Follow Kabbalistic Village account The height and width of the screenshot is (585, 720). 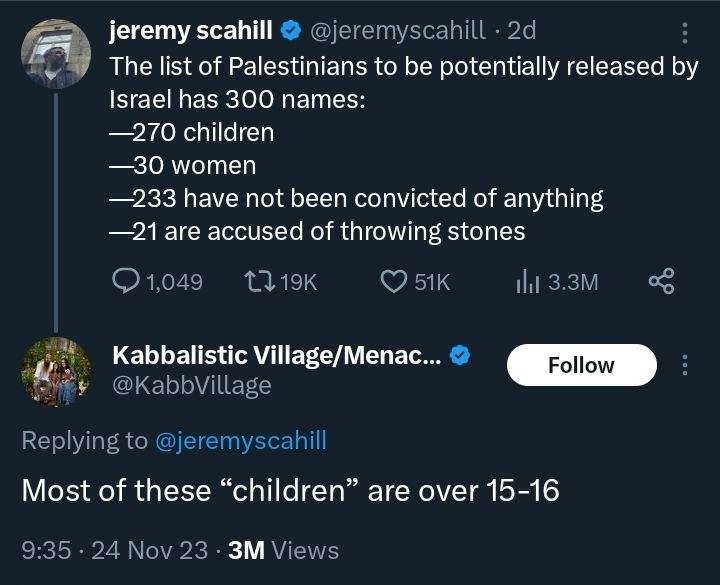tap(581, 365)
